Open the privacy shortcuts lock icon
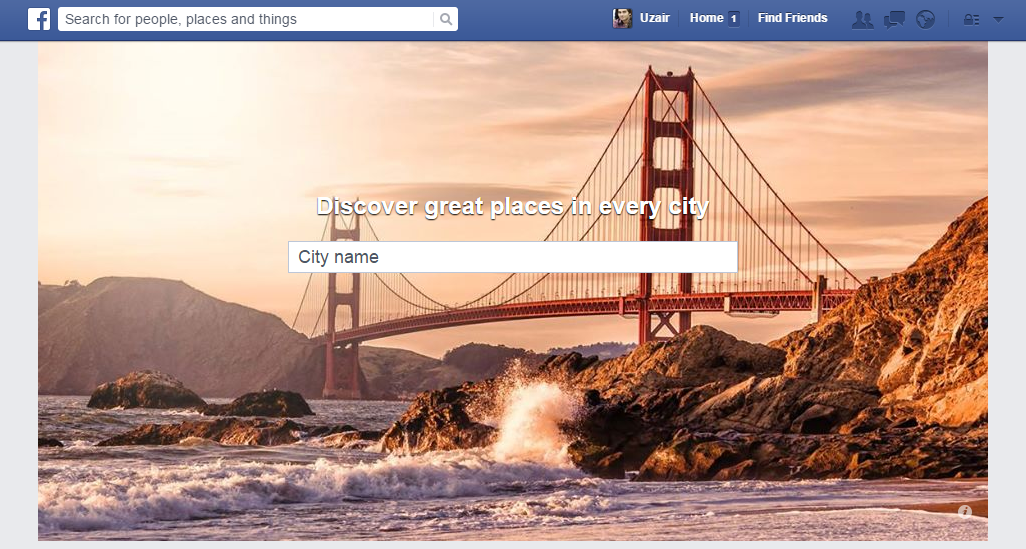1026x549 pixels. (970, 19)
